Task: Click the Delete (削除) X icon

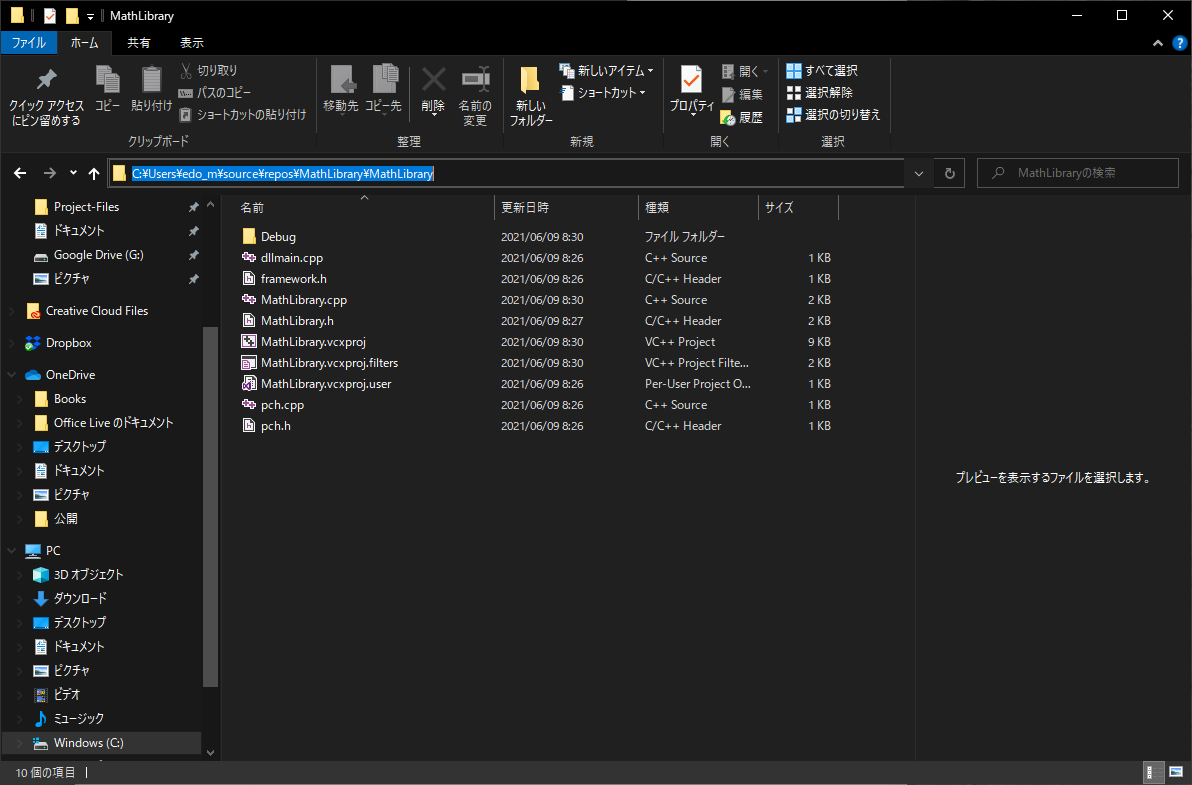Action: click(433, 79)
